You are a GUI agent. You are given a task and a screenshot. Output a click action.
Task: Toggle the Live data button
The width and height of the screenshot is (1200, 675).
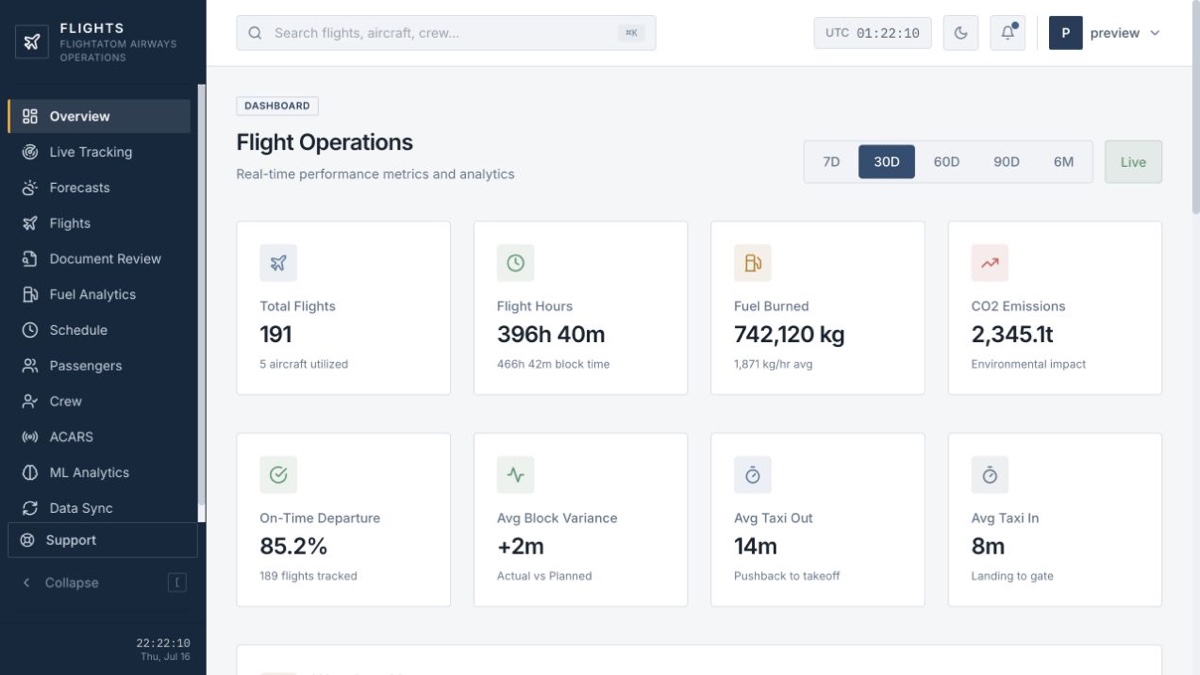(1133, 162)
